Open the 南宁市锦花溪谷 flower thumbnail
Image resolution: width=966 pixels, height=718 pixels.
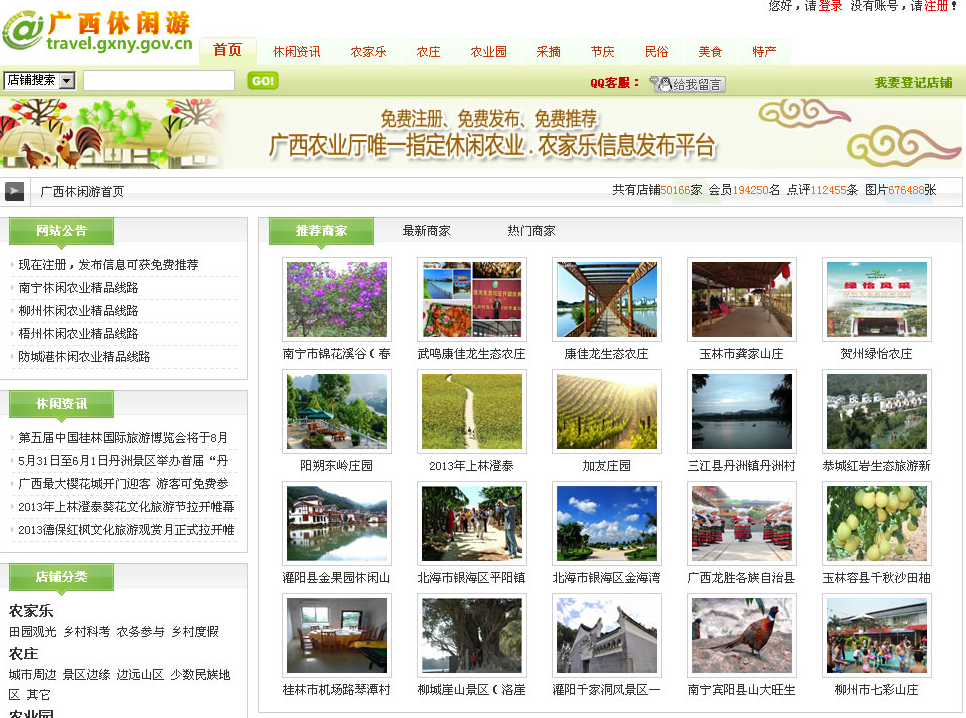[x=337, y=300]
